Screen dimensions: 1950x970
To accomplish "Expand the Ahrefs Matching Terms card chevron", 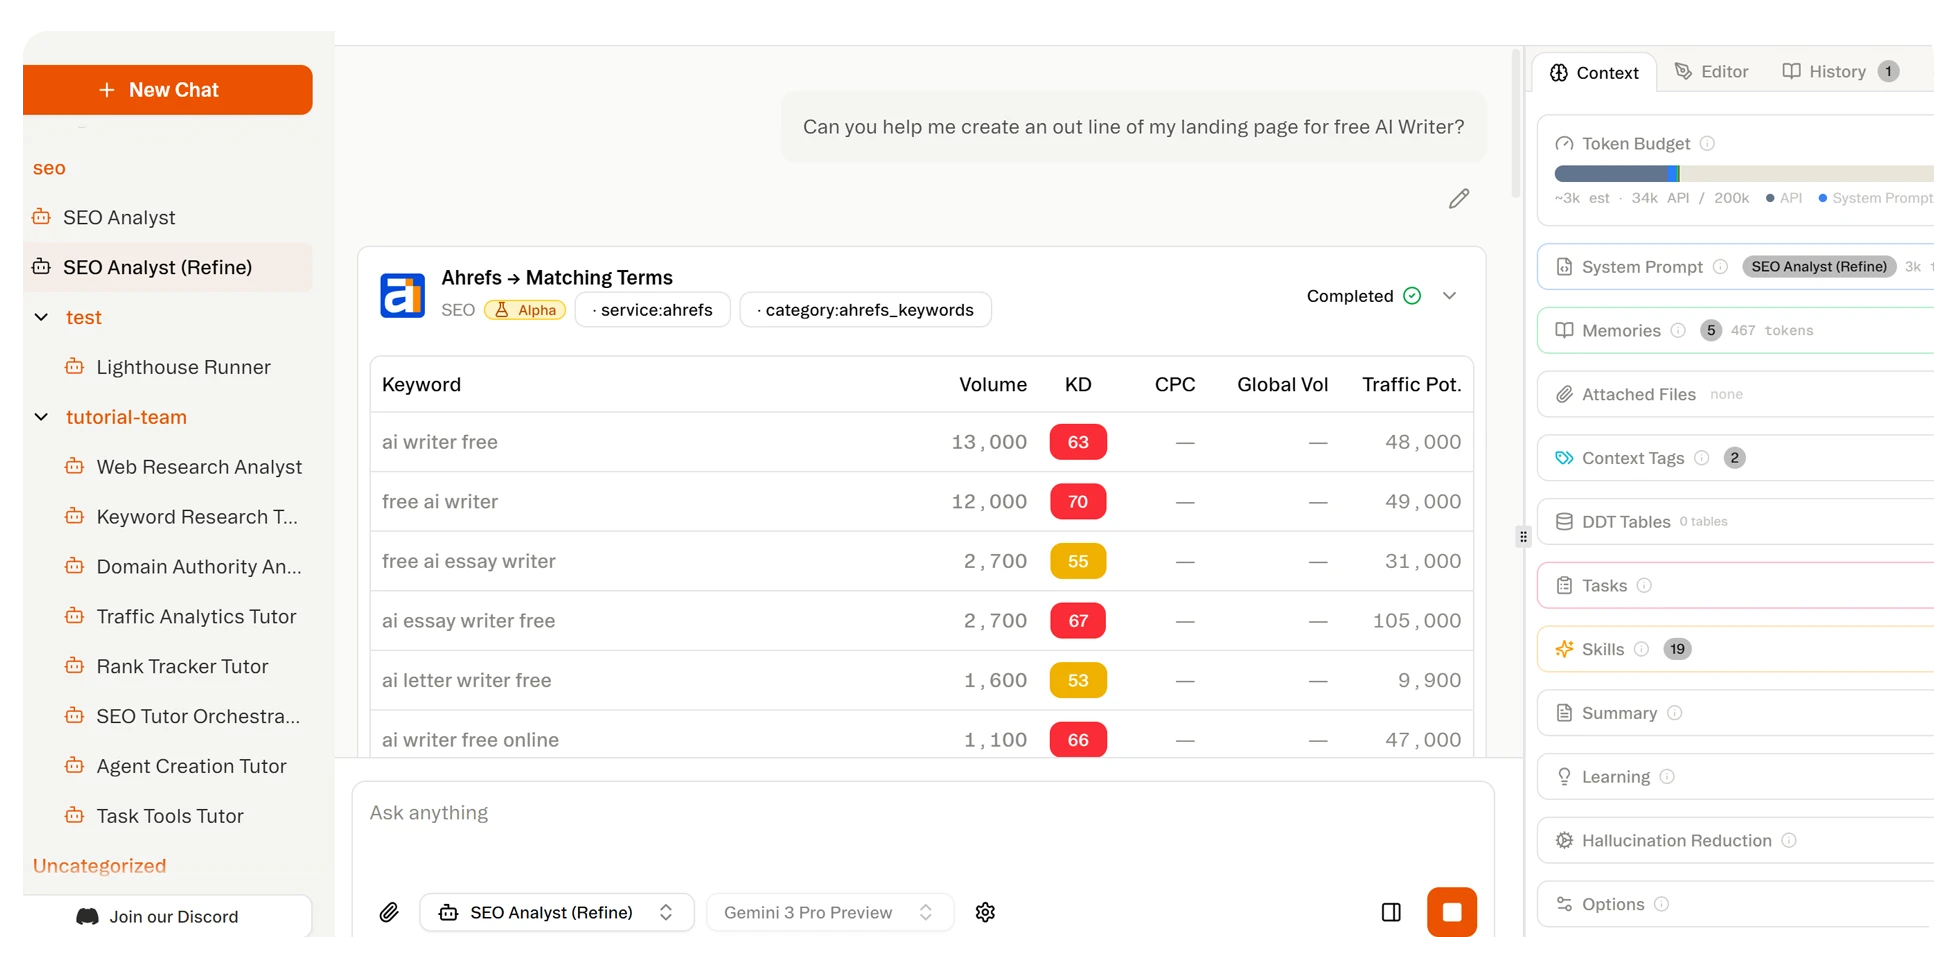I will tap(1449, 295).
